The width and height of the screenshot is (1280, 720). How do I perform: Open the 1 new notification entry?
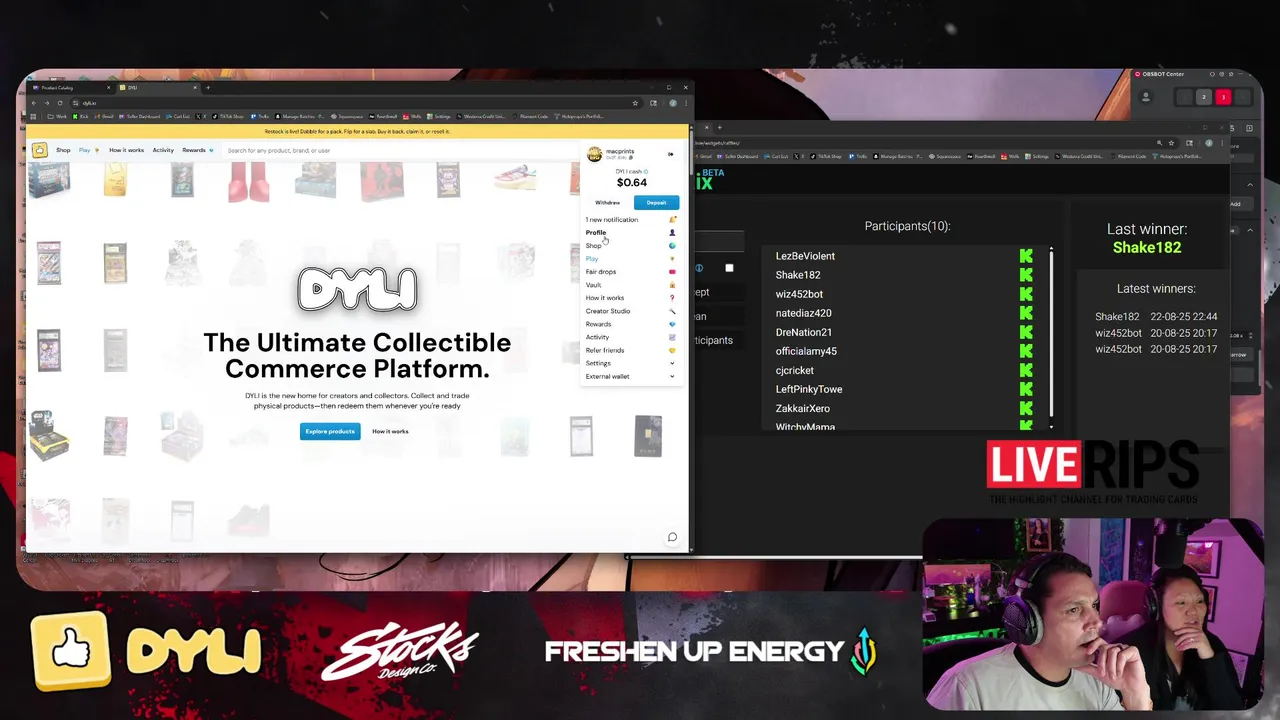[612, 219]
